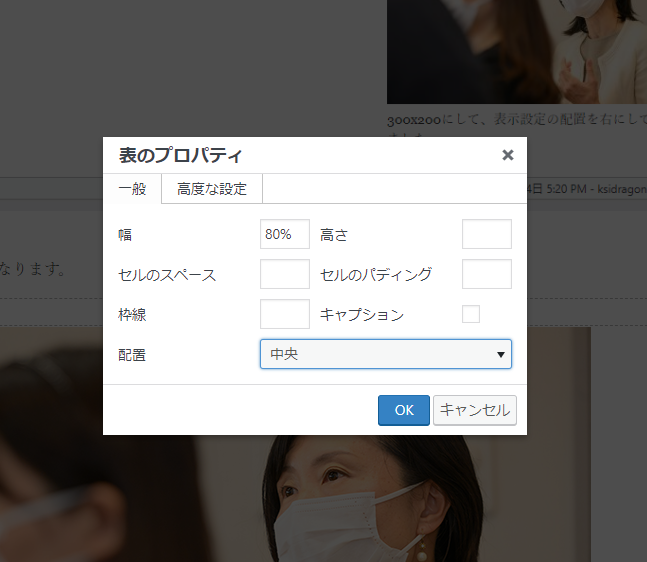Focus the 高さ input field
The image size is (647, 562).
pyautogui.click(x=486, y=234)
